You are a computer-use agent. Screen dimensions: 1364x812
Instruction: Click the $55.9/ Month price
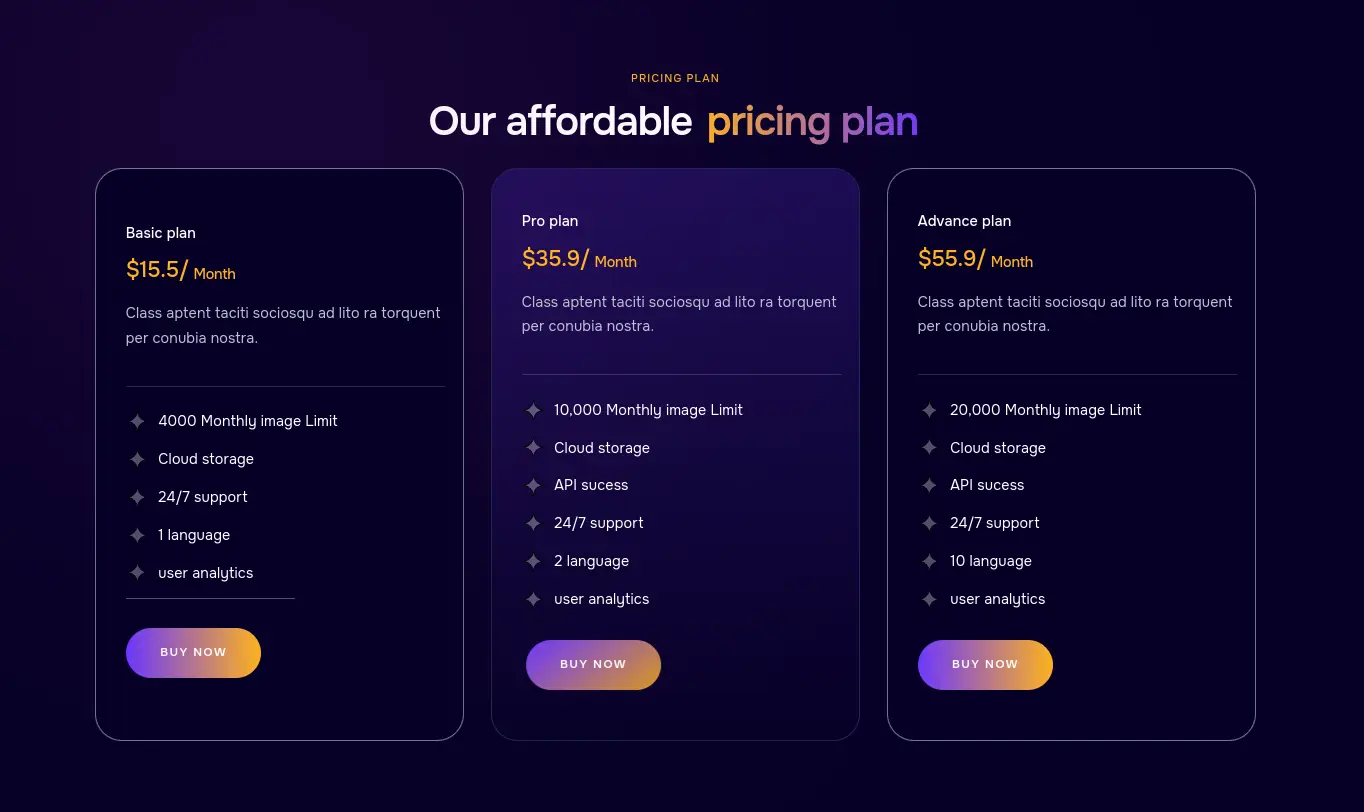975,259
